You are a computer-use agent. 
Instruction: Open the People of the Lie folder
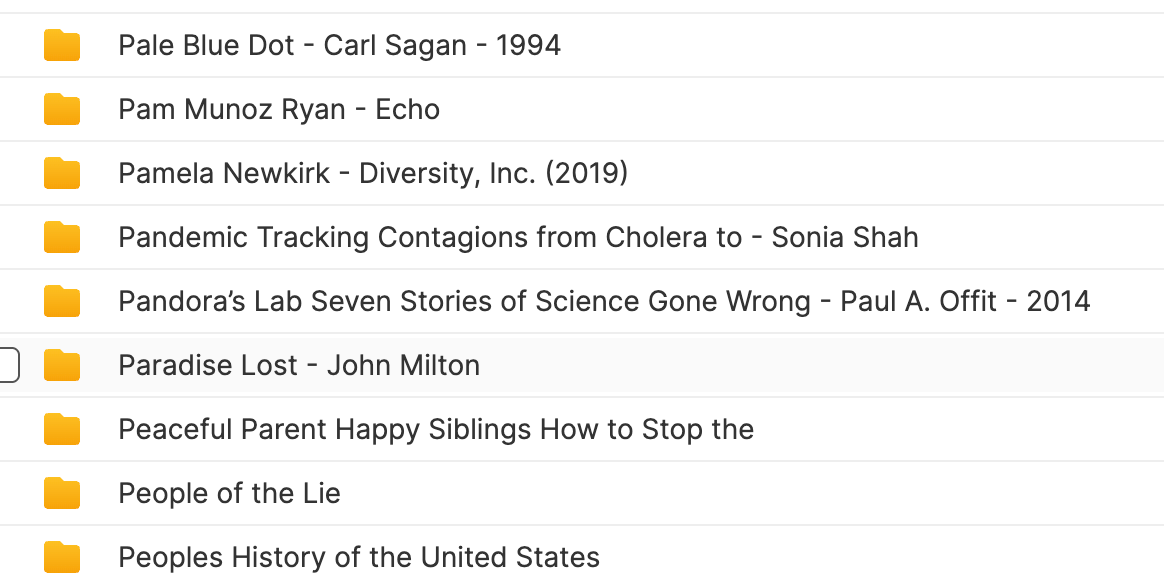pos(229,493)
